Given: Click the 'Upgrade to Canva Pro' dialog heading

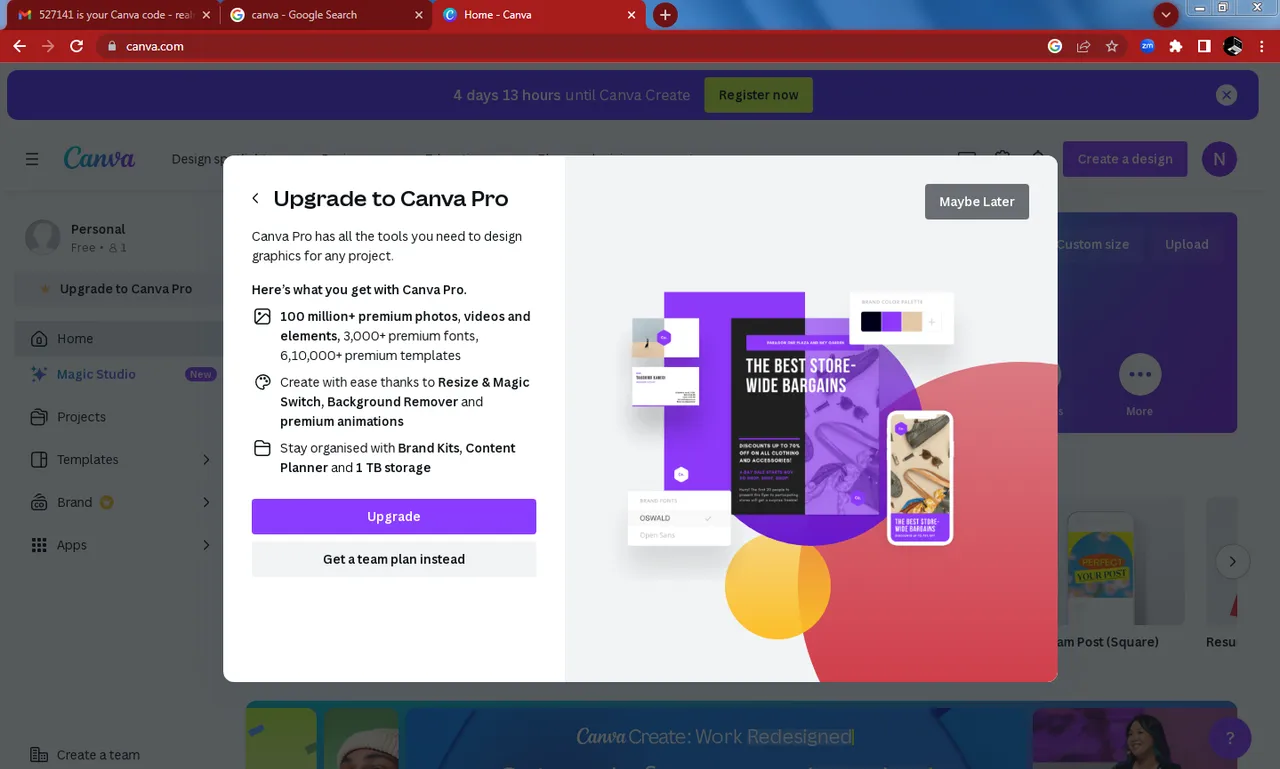Looking at the screenshot, I should coord(391,199).
